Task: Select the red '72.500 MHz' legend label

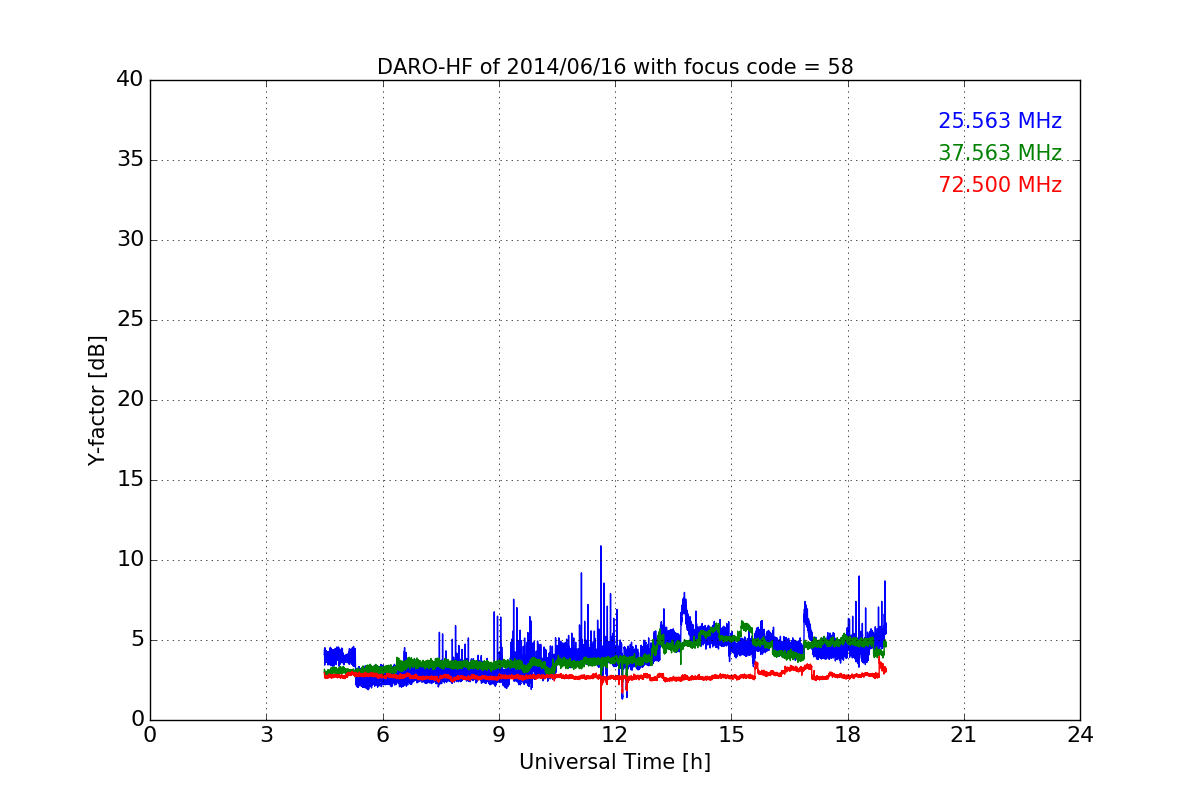Action: (x=1000, y=185)
